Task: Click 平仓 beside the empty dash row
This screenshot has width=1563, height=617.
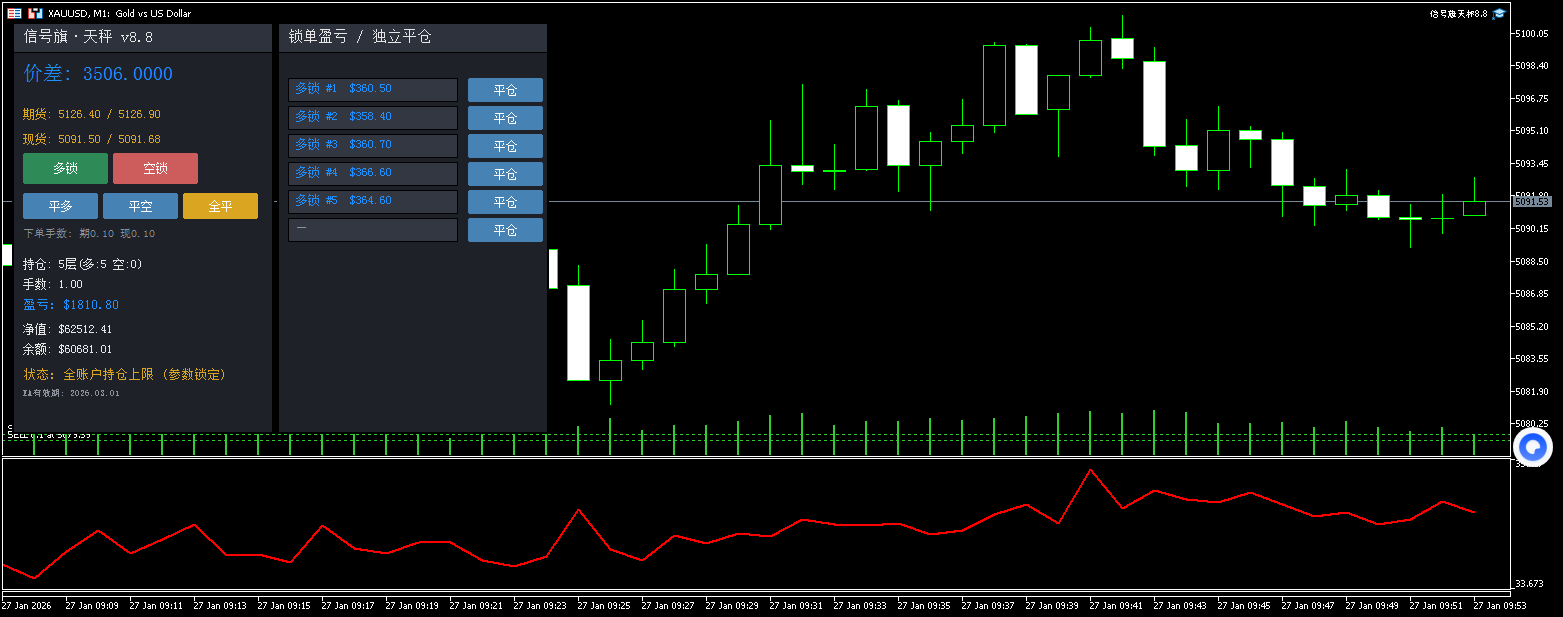Action: click(505, 230)
